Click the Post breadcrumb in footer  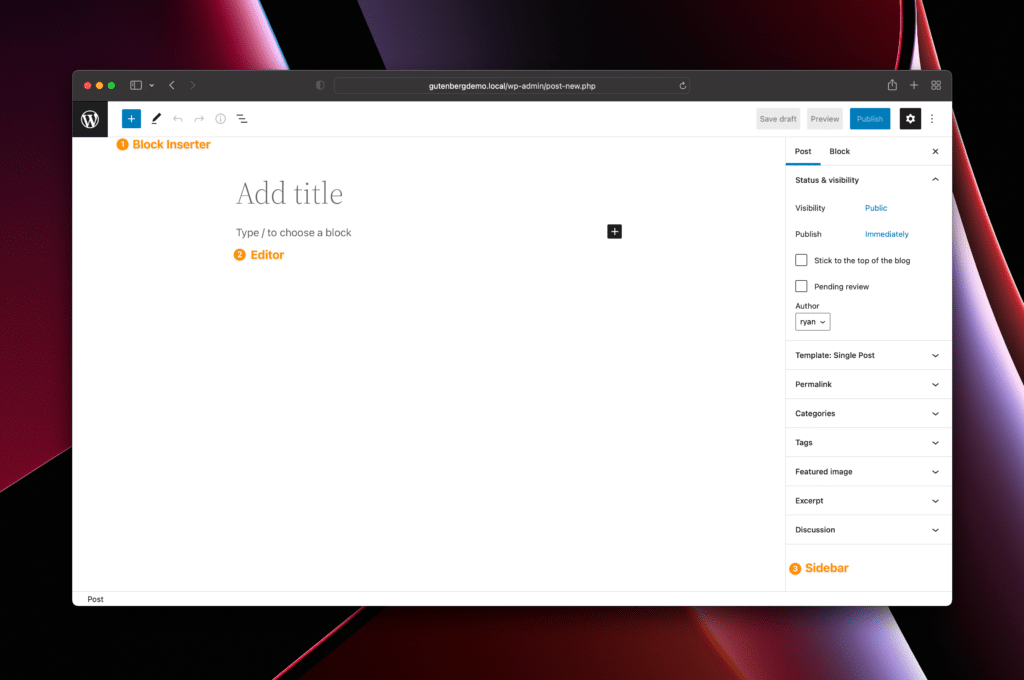[x=95, y=599]
